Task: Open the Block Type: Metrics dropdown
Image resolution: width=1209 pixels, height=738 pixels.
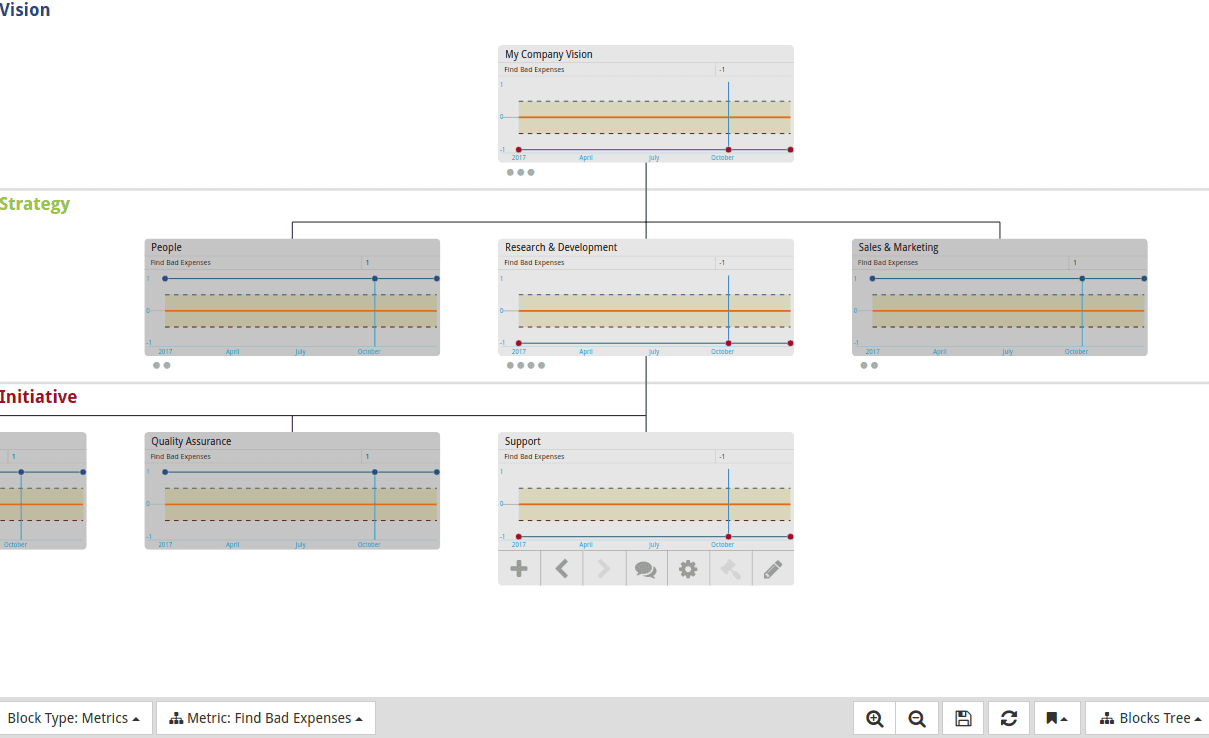Action: coord(74,718)
